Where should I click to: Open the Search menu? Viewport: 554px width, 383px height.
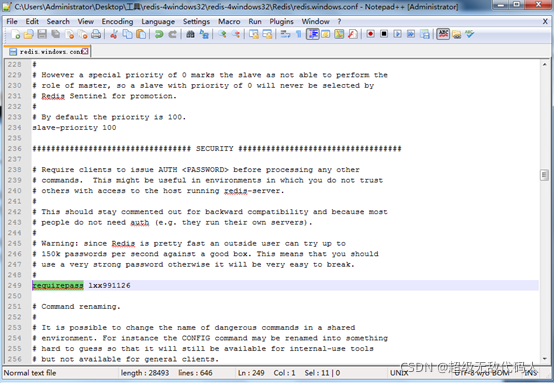click(x=58, y=22)
